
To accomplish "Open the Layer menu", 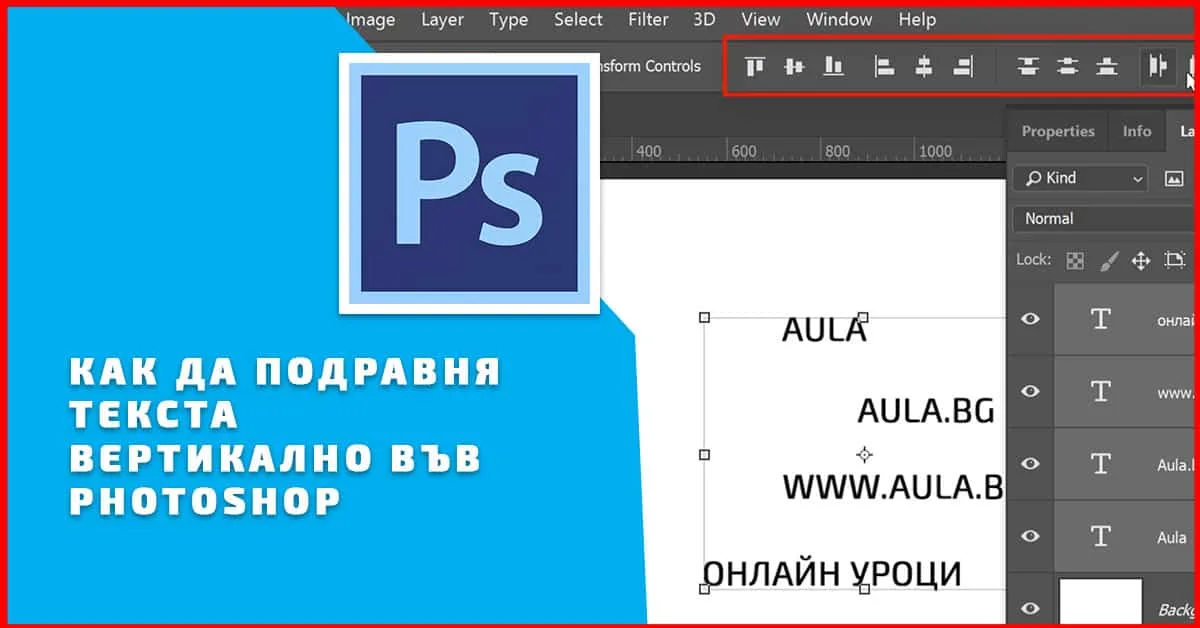I will (442, 19).
